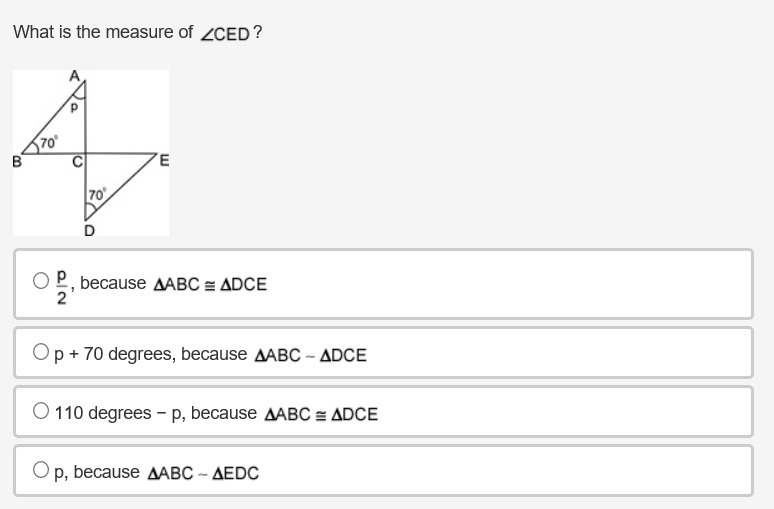Click the 70° angle marker near B

click(x=48, y=143)
